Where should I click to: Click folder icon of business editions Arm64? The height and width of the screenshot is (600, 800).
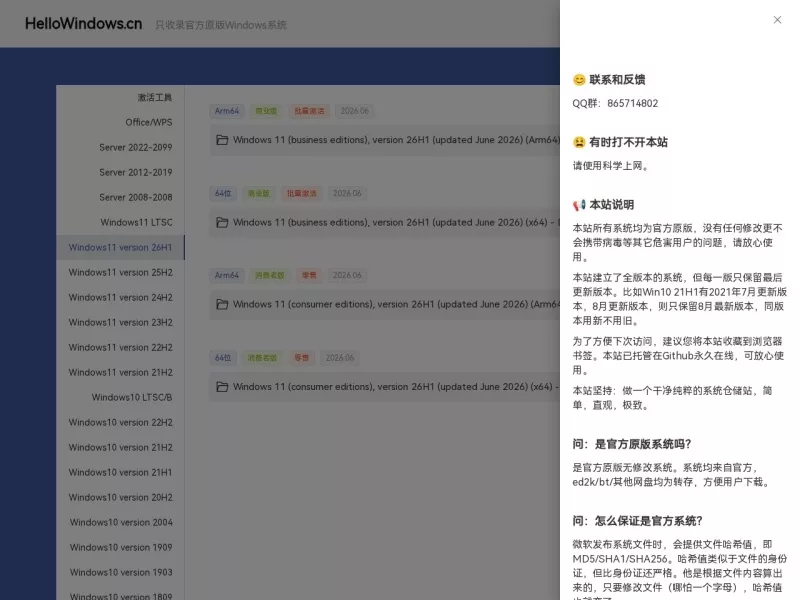point(222,140)
